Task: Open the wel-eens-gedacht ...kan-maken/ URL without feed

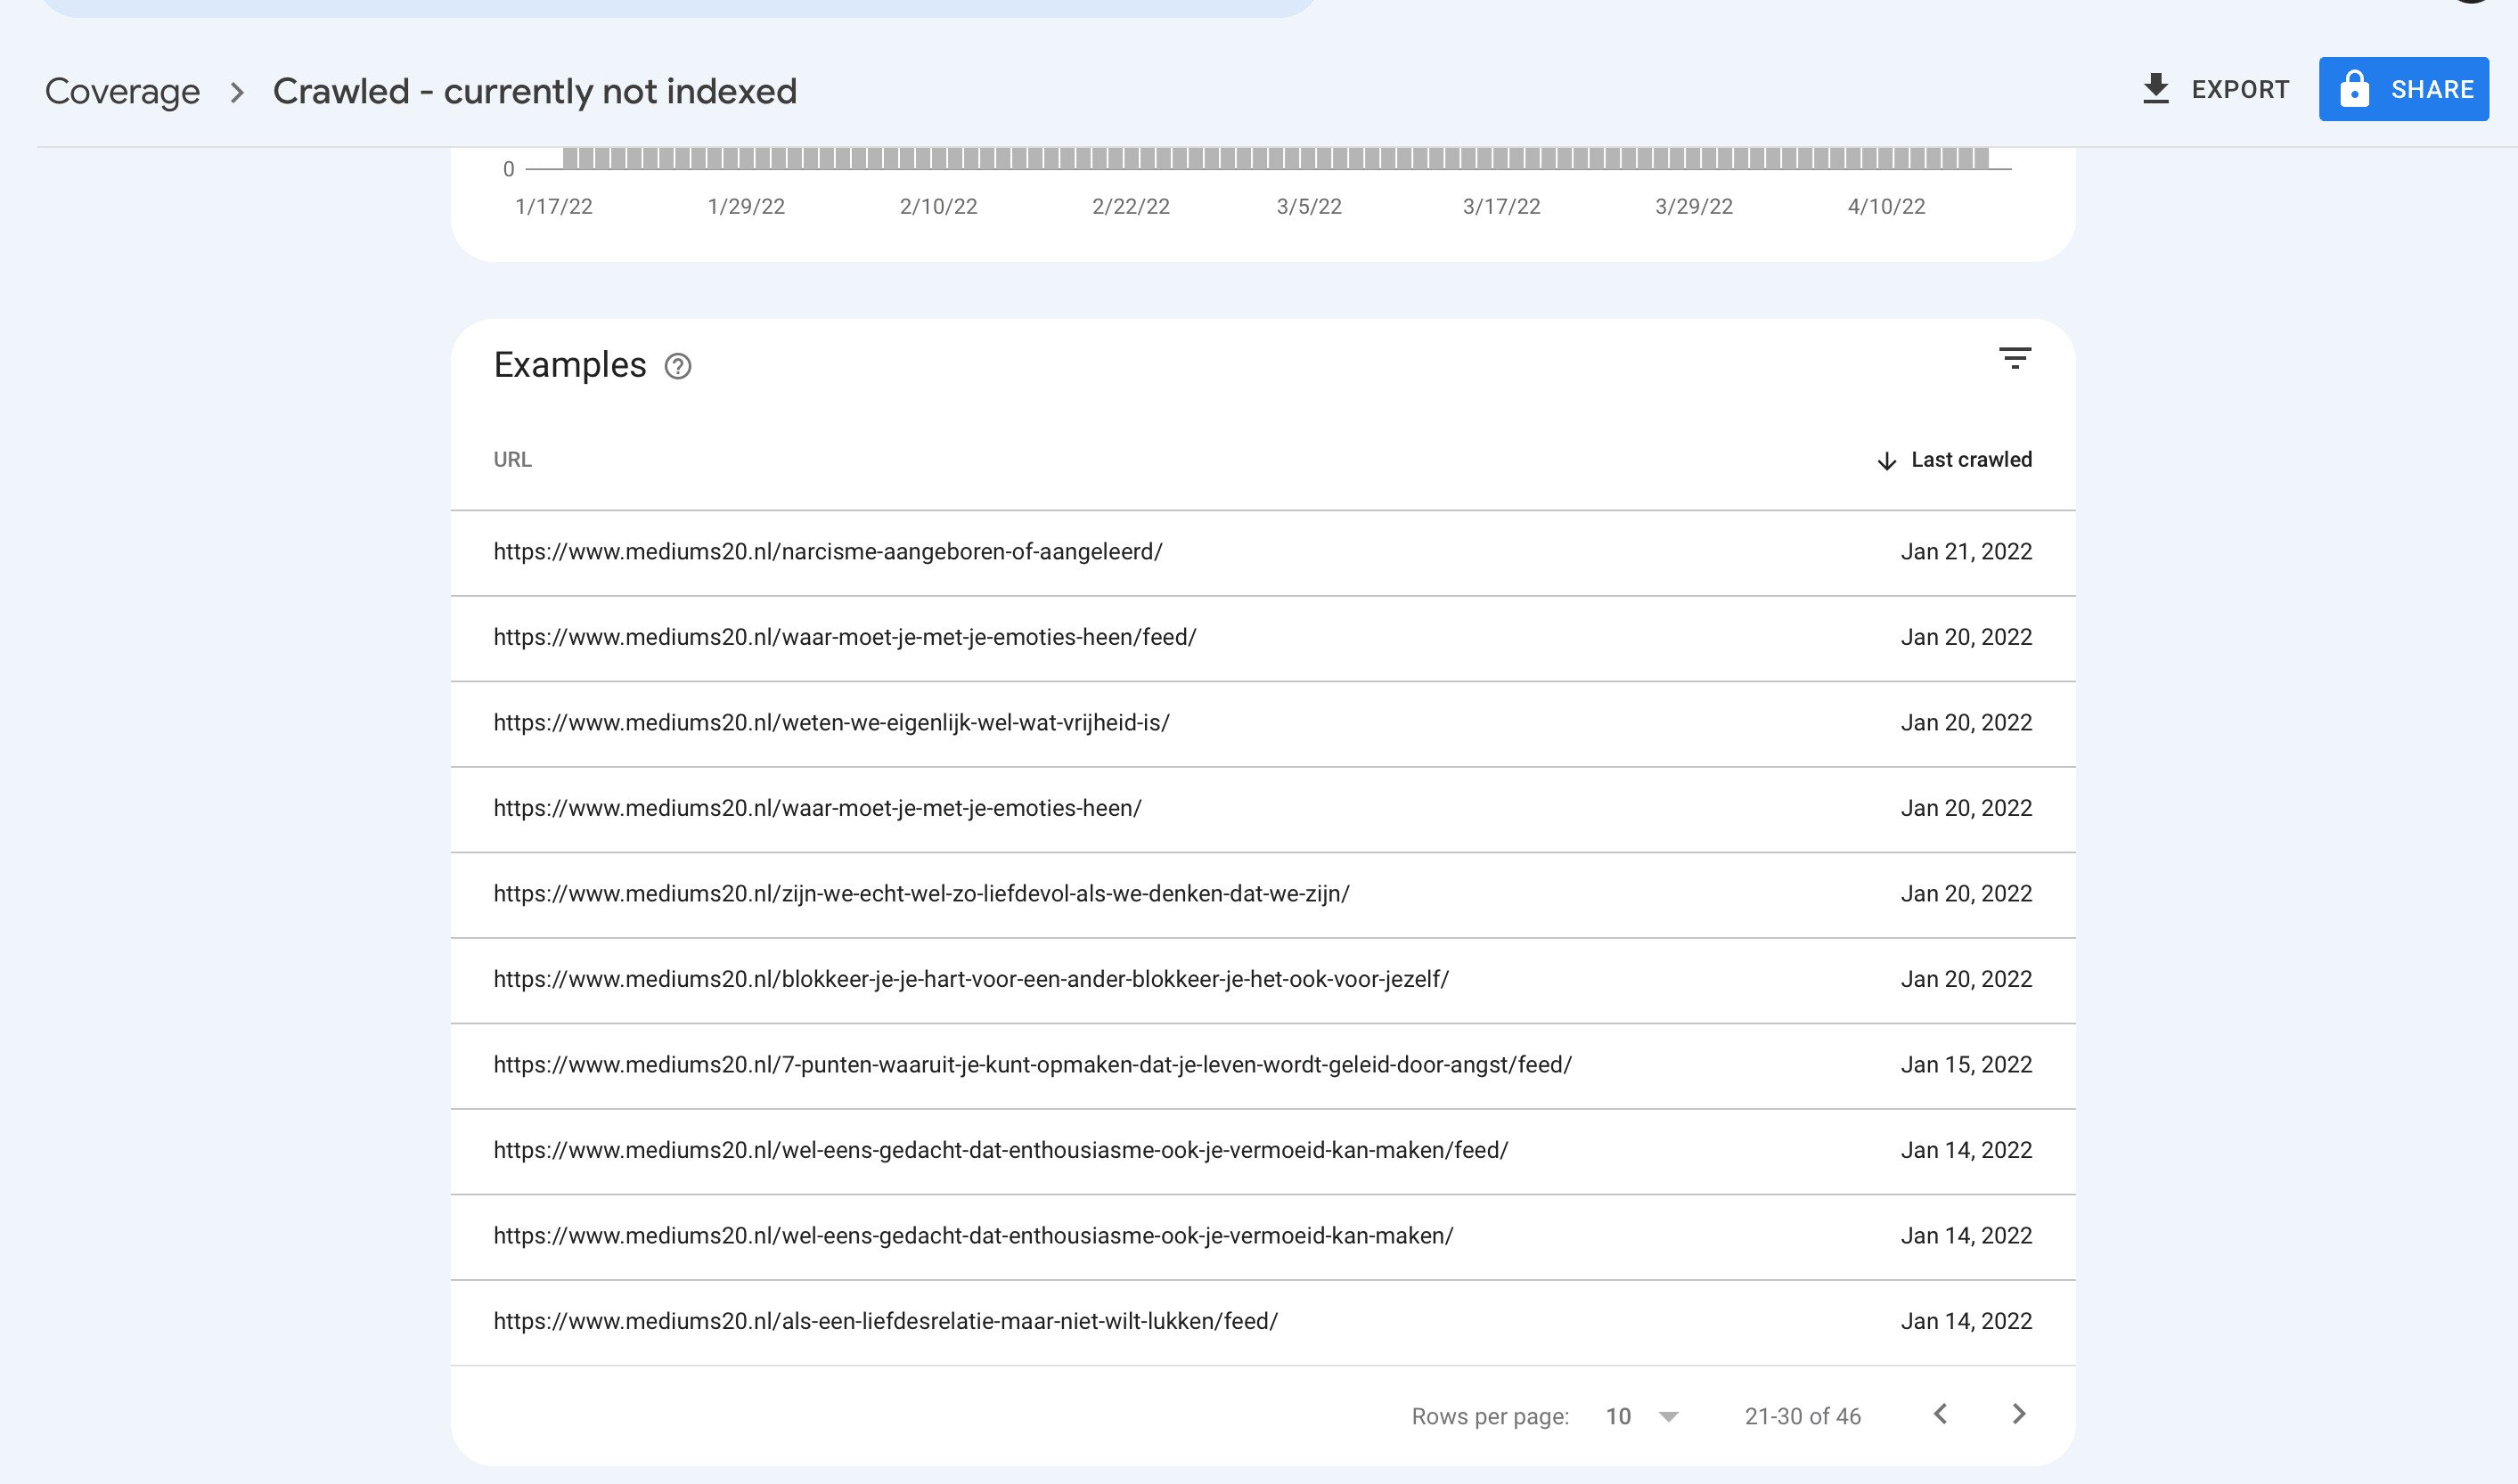Action: (1263, 1236)
